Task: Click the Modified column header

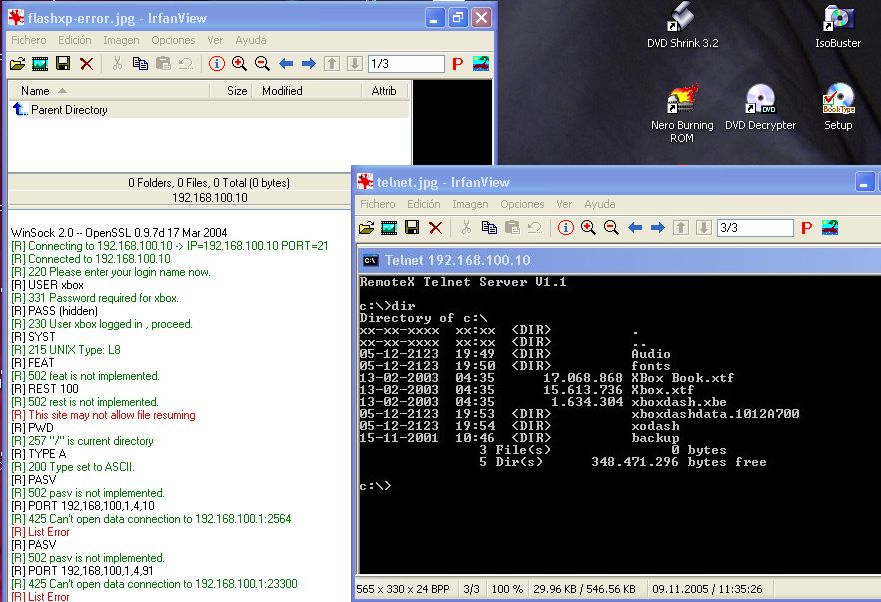Action: click(282, 91)
